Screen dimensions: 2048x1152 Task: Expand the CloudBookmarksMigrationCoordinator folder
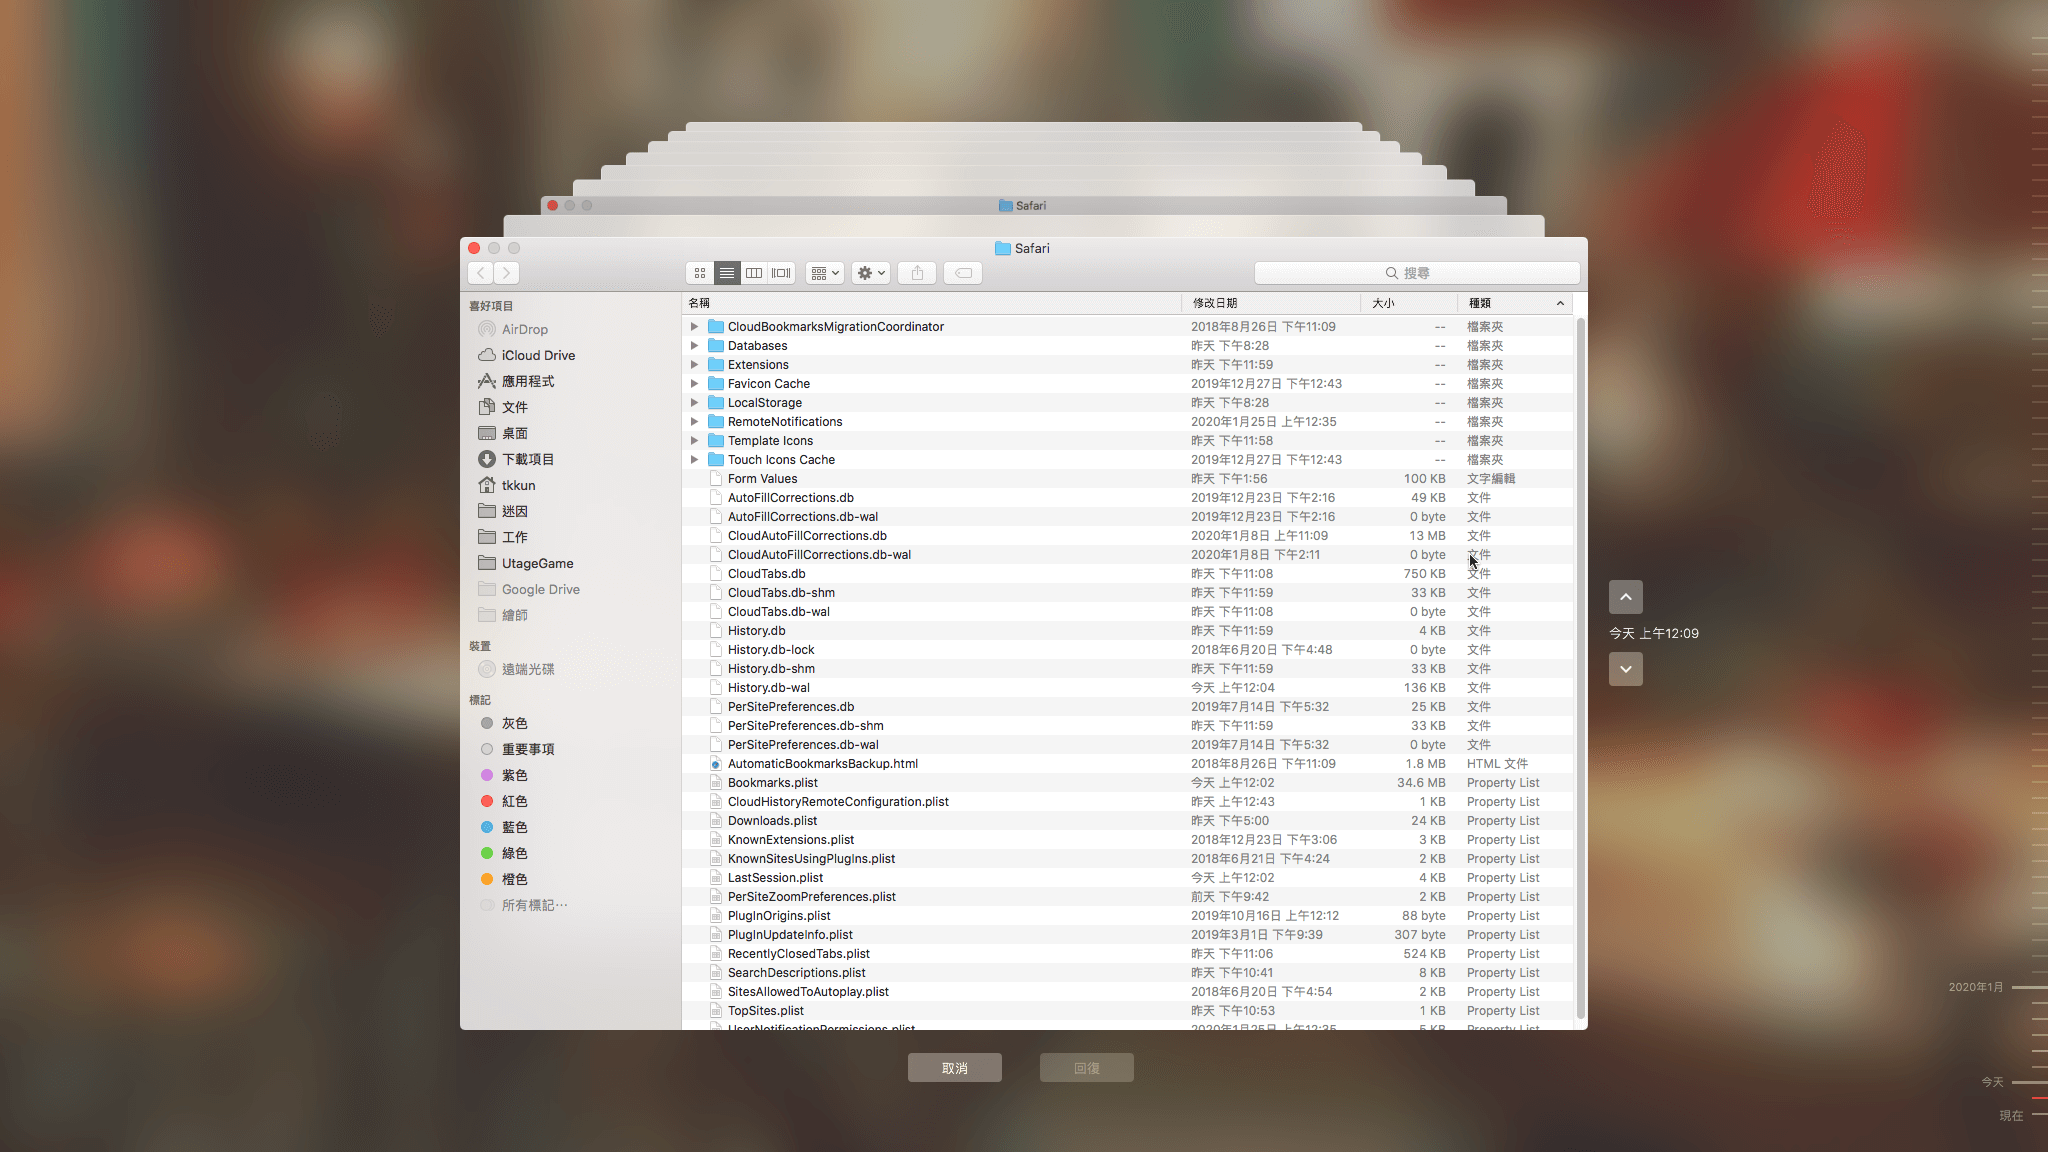click(694, 327)
